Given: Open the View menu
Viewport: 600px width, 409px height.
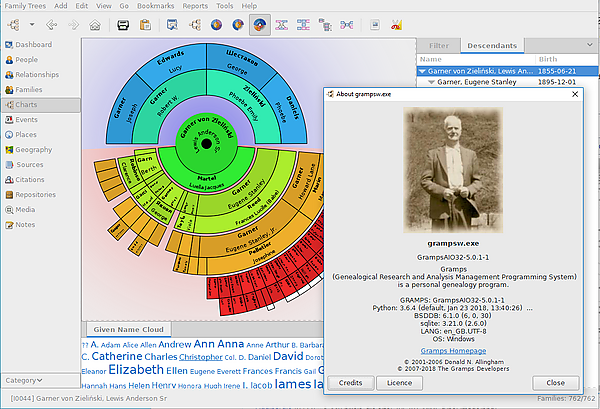Looking at the screenshot, I should (x=104, y=6).
